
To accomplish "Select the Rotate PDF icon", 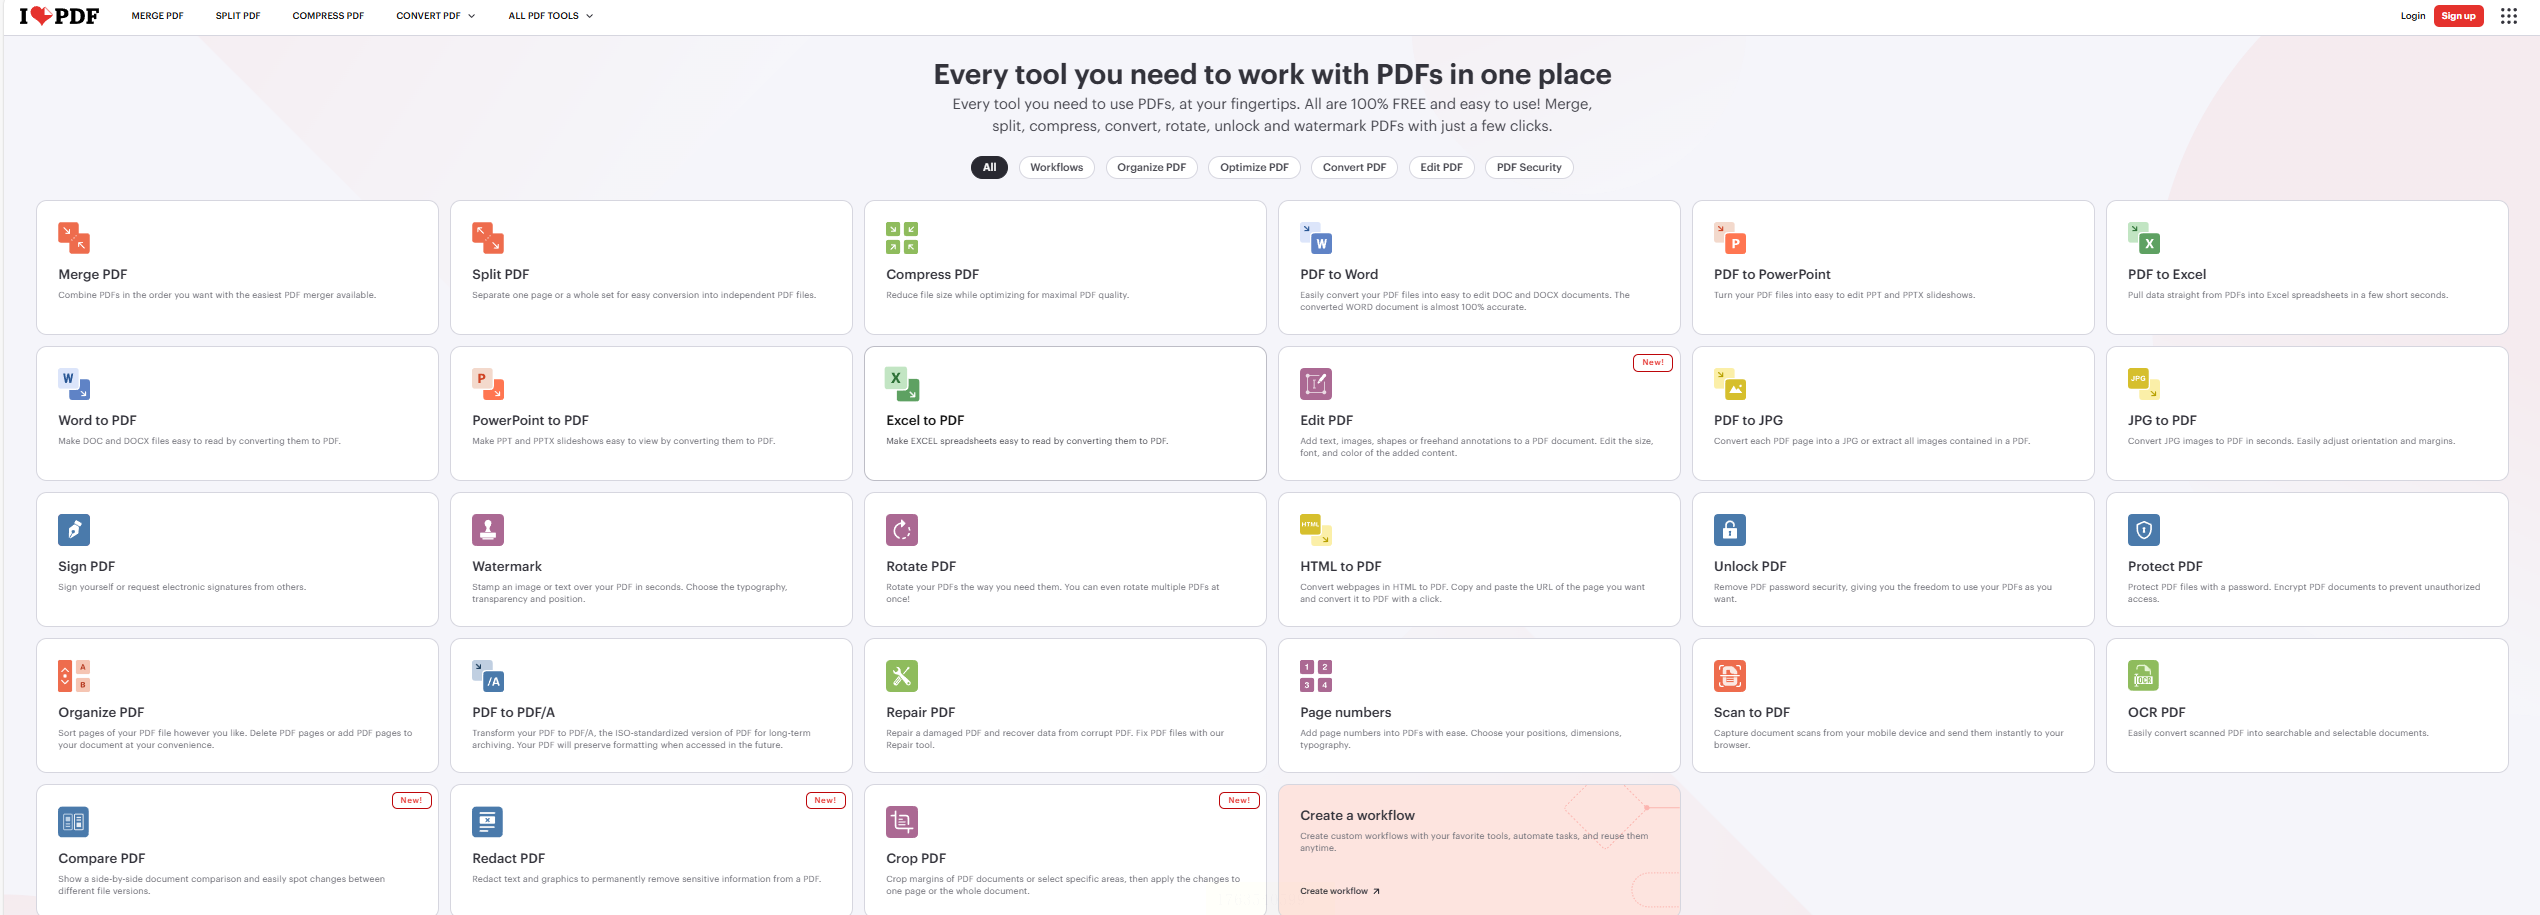I will tap(901, 530).
